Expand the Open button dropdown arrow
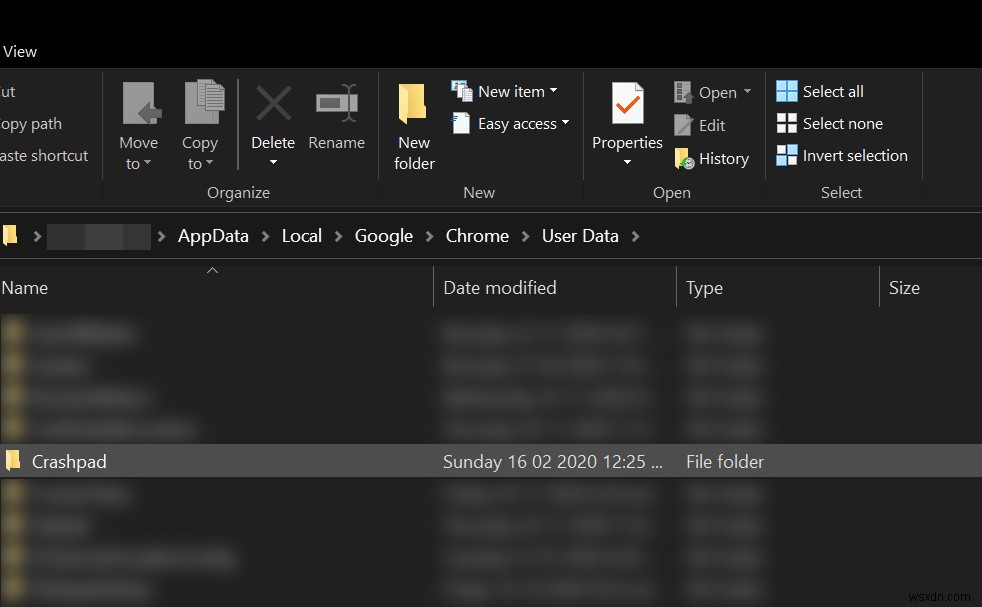The image size is (982, 607). (x=747, y=91)
